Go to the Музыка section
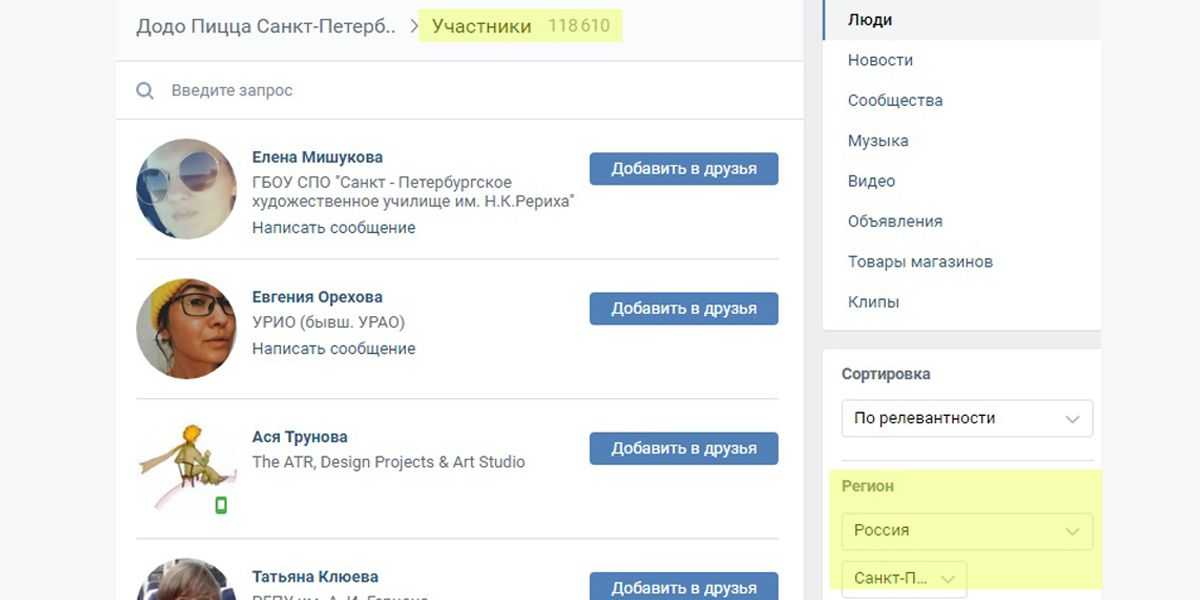Screen dimensions: 1200x600 pos(878,141)
